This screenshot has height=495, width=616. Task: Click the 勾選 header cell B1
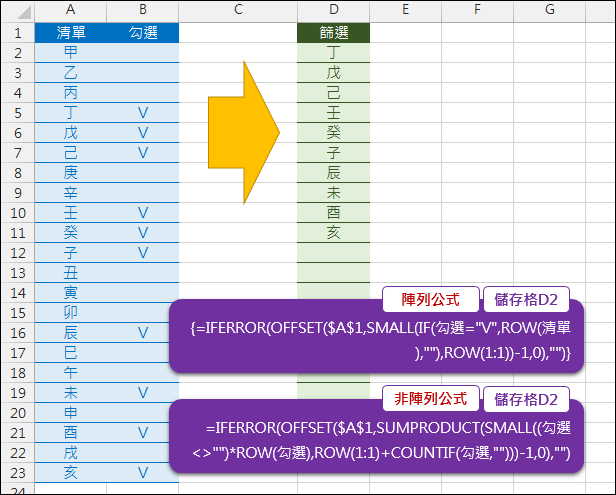coord(143,33)
